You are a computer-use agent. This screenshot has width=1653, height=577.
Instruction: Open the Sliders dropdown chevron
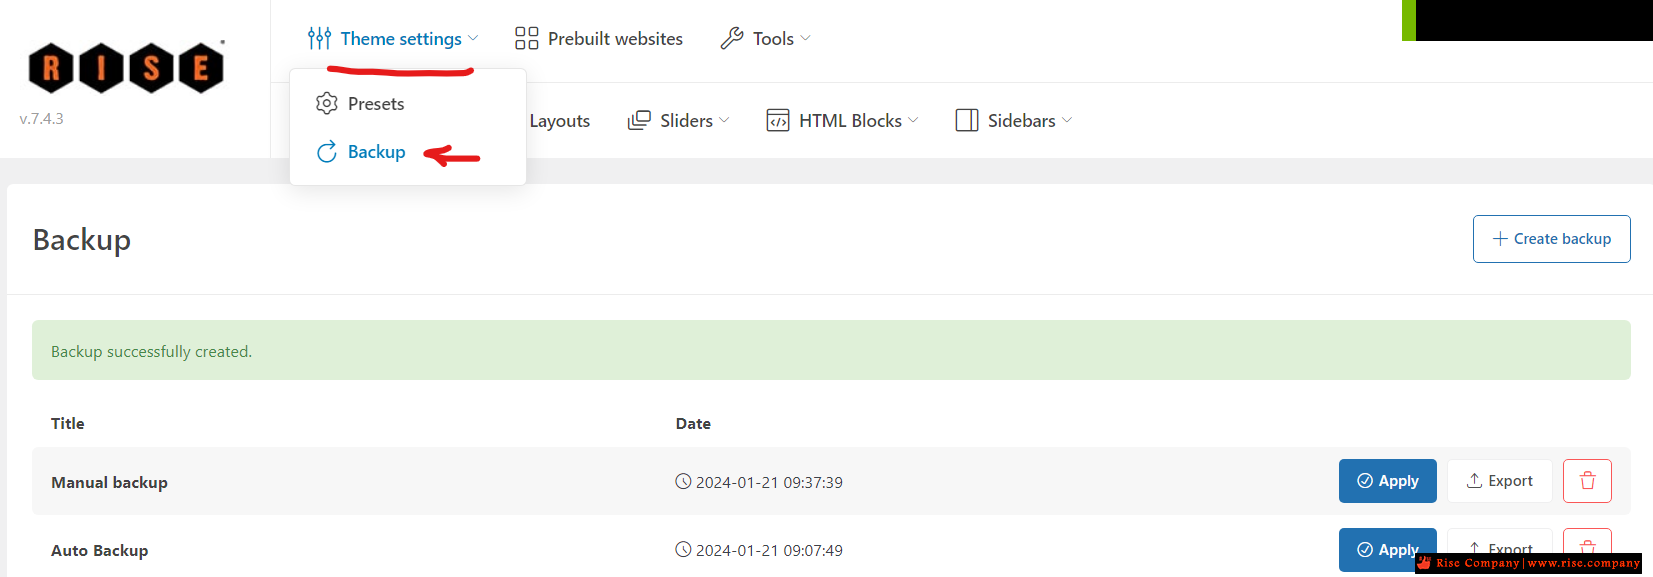click(724, 120)
